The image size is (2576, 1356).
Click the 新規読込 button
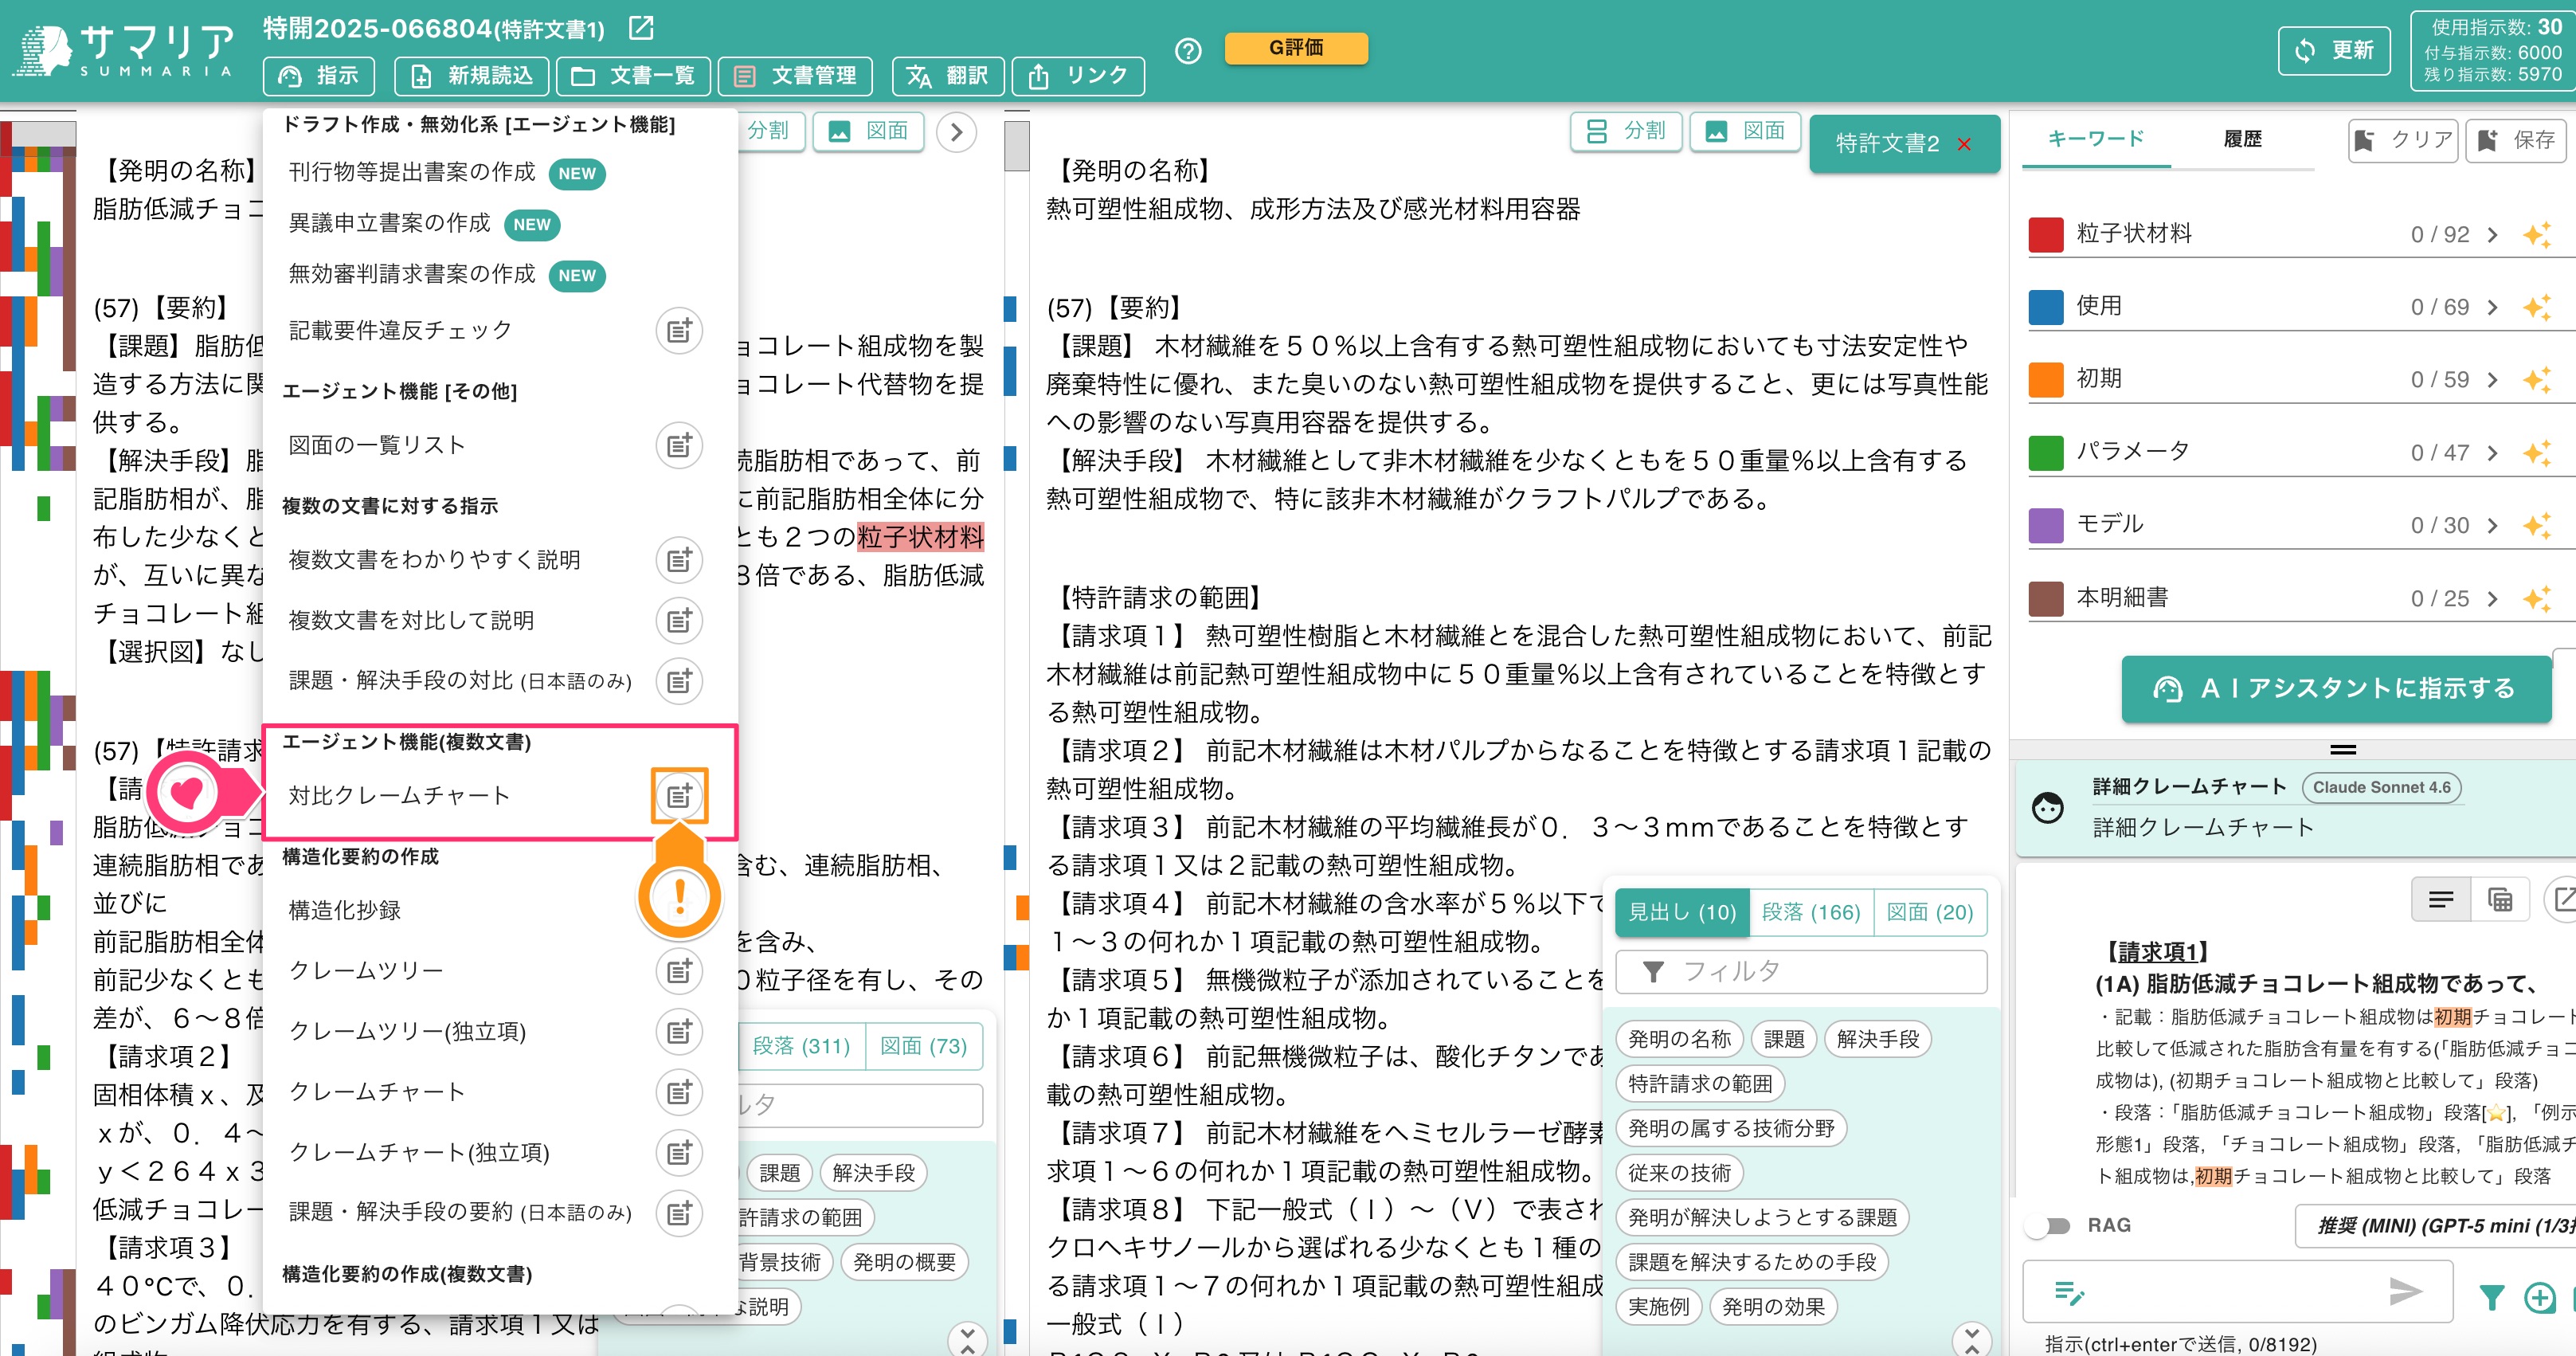pyautogui.click(x=471, y=76)
